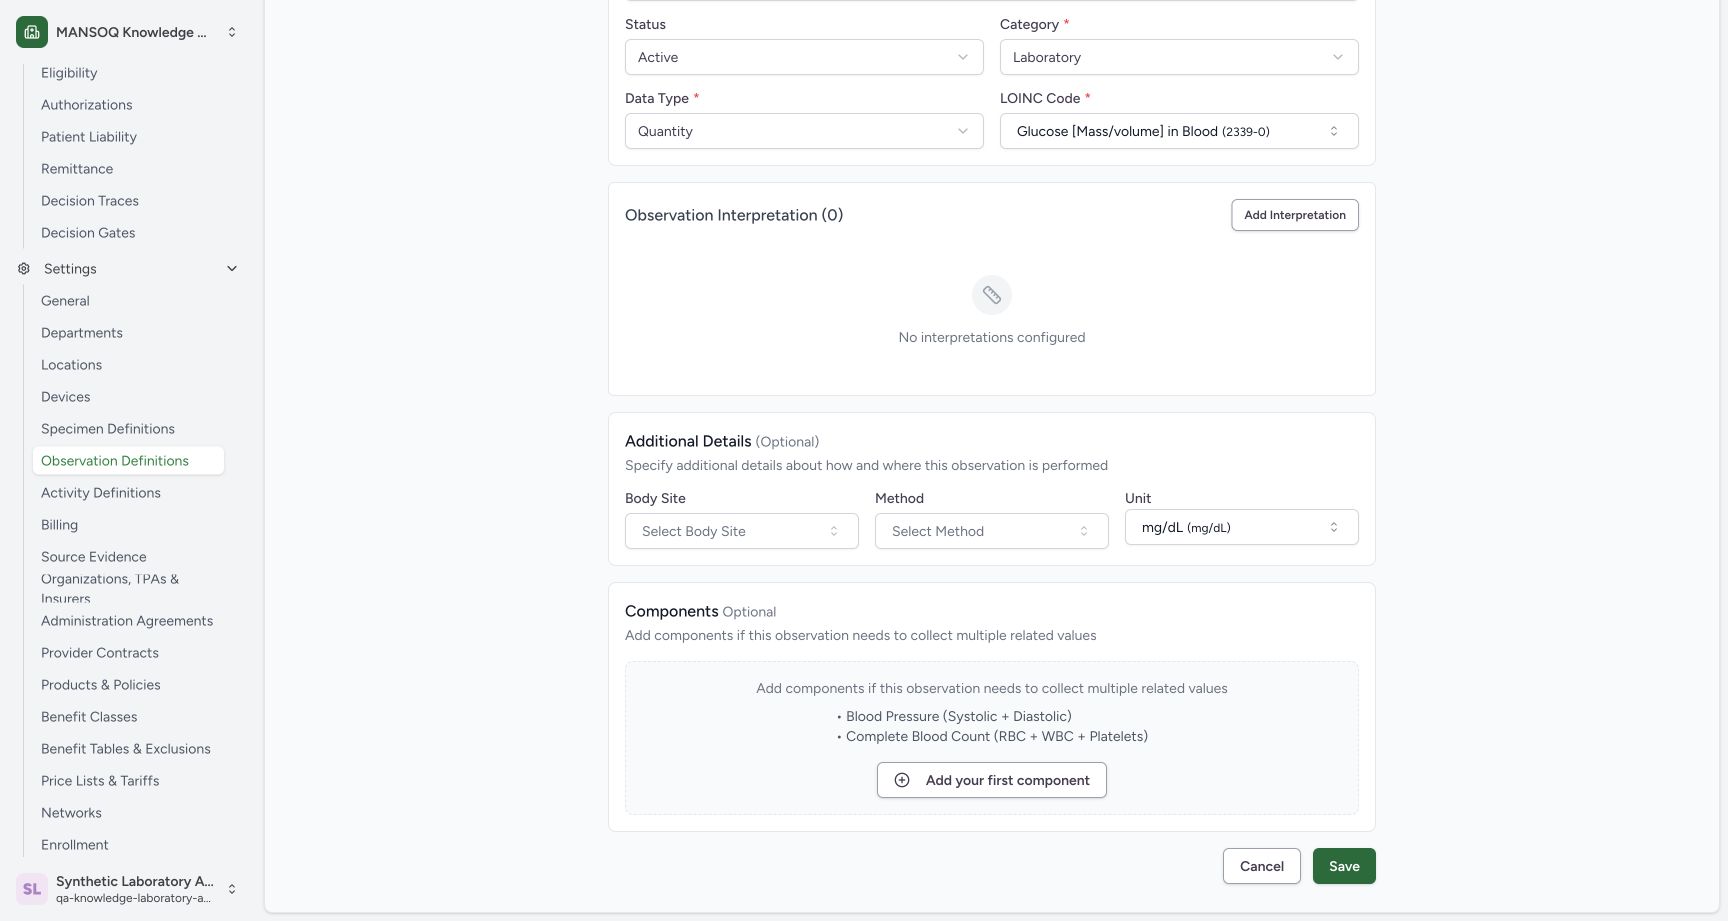Click the SL user avatar
Viewport: 1728px width, 921px height.
point(32,889)
